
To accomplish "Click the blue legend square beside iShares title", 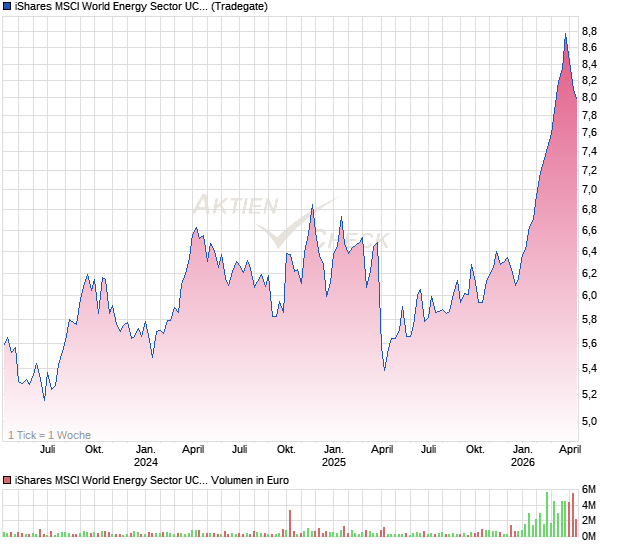I will pyautogui.click(x=7, y=6).
